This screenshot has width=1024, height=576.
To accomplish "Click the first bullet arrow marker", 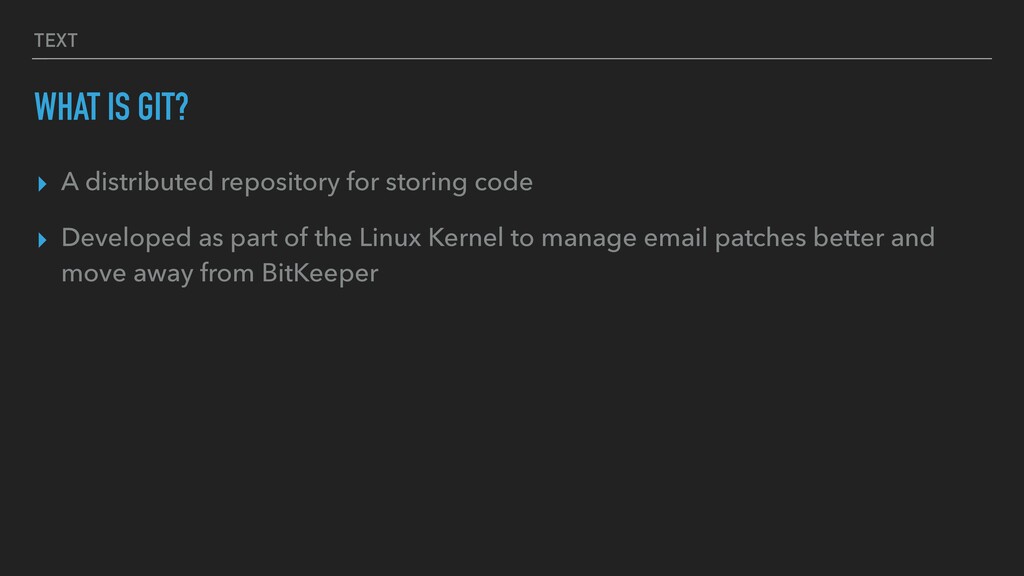I will (x=41, y=184).
